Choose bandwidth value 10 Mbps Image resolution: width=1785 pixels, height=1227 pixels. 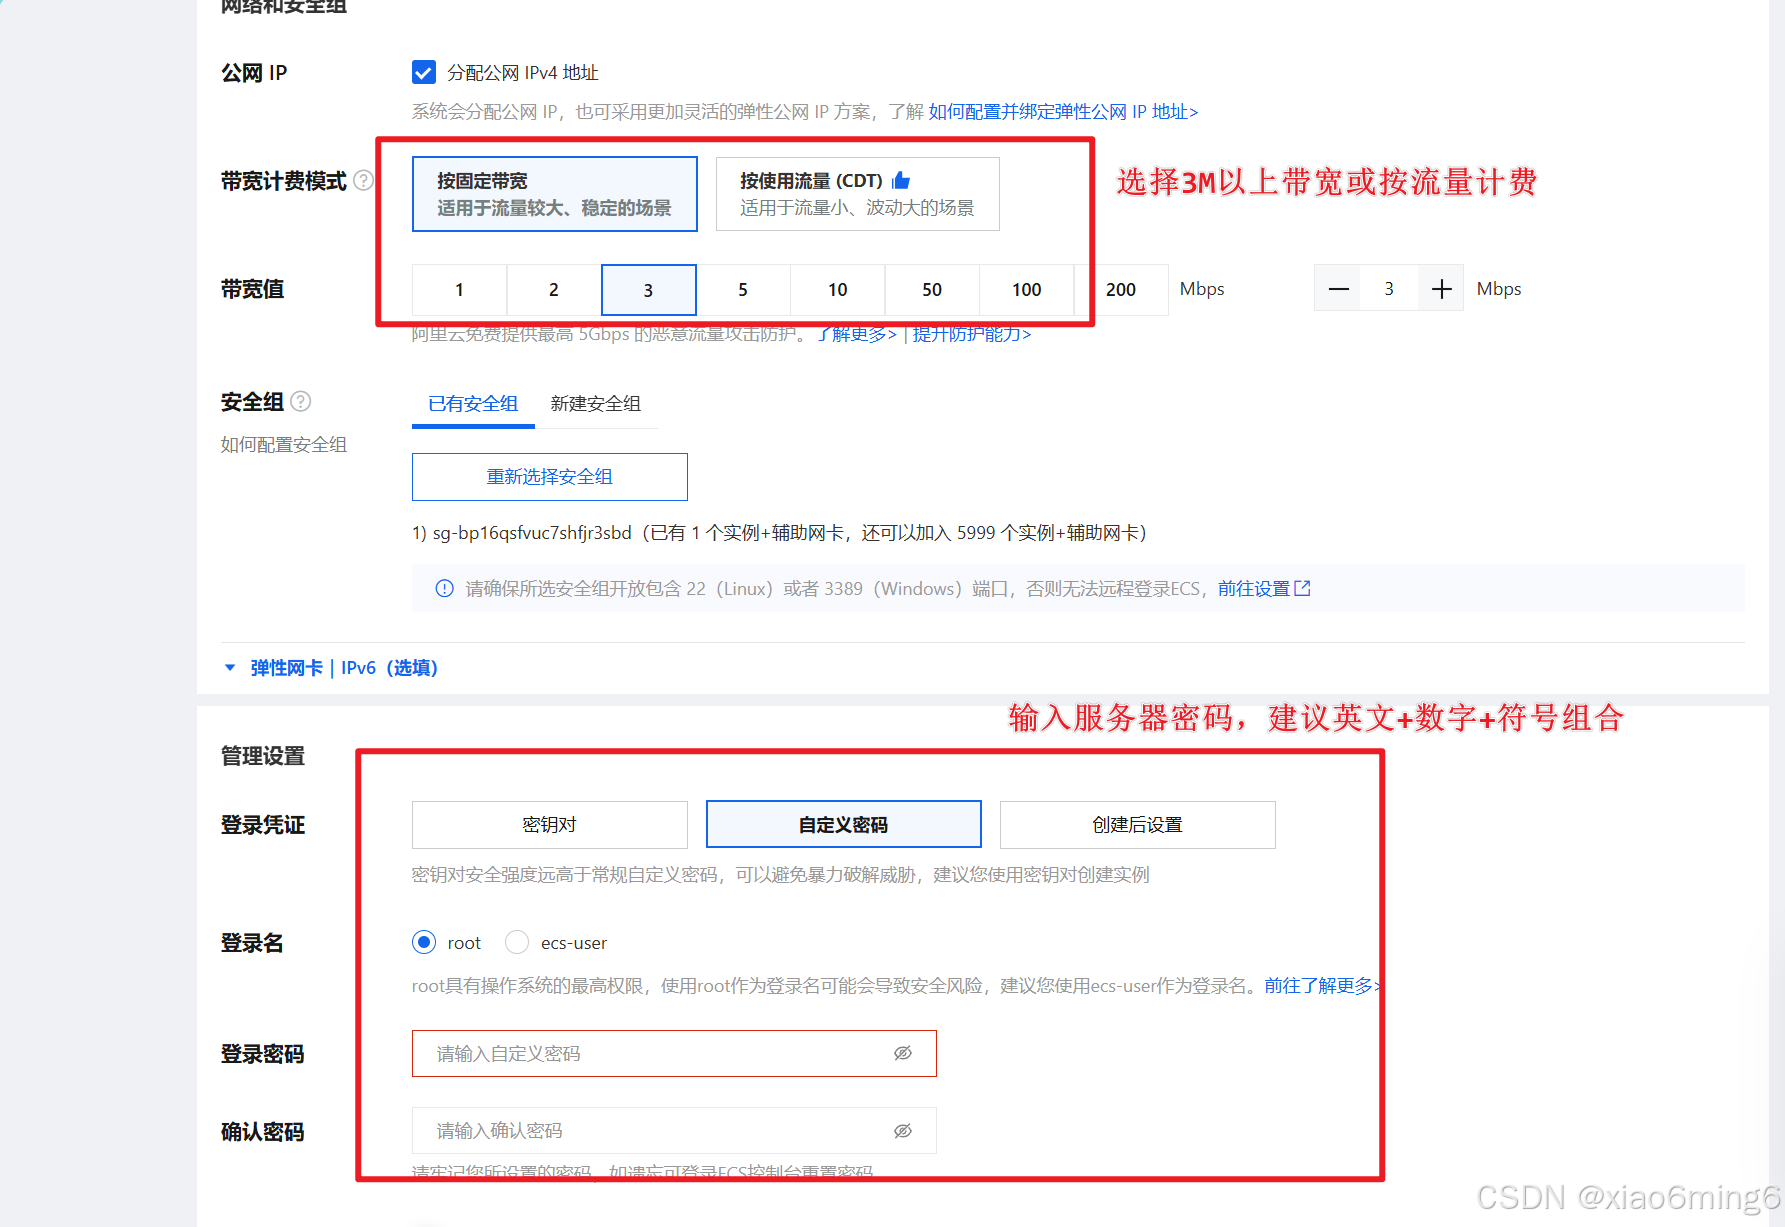[x=837, y=290]
